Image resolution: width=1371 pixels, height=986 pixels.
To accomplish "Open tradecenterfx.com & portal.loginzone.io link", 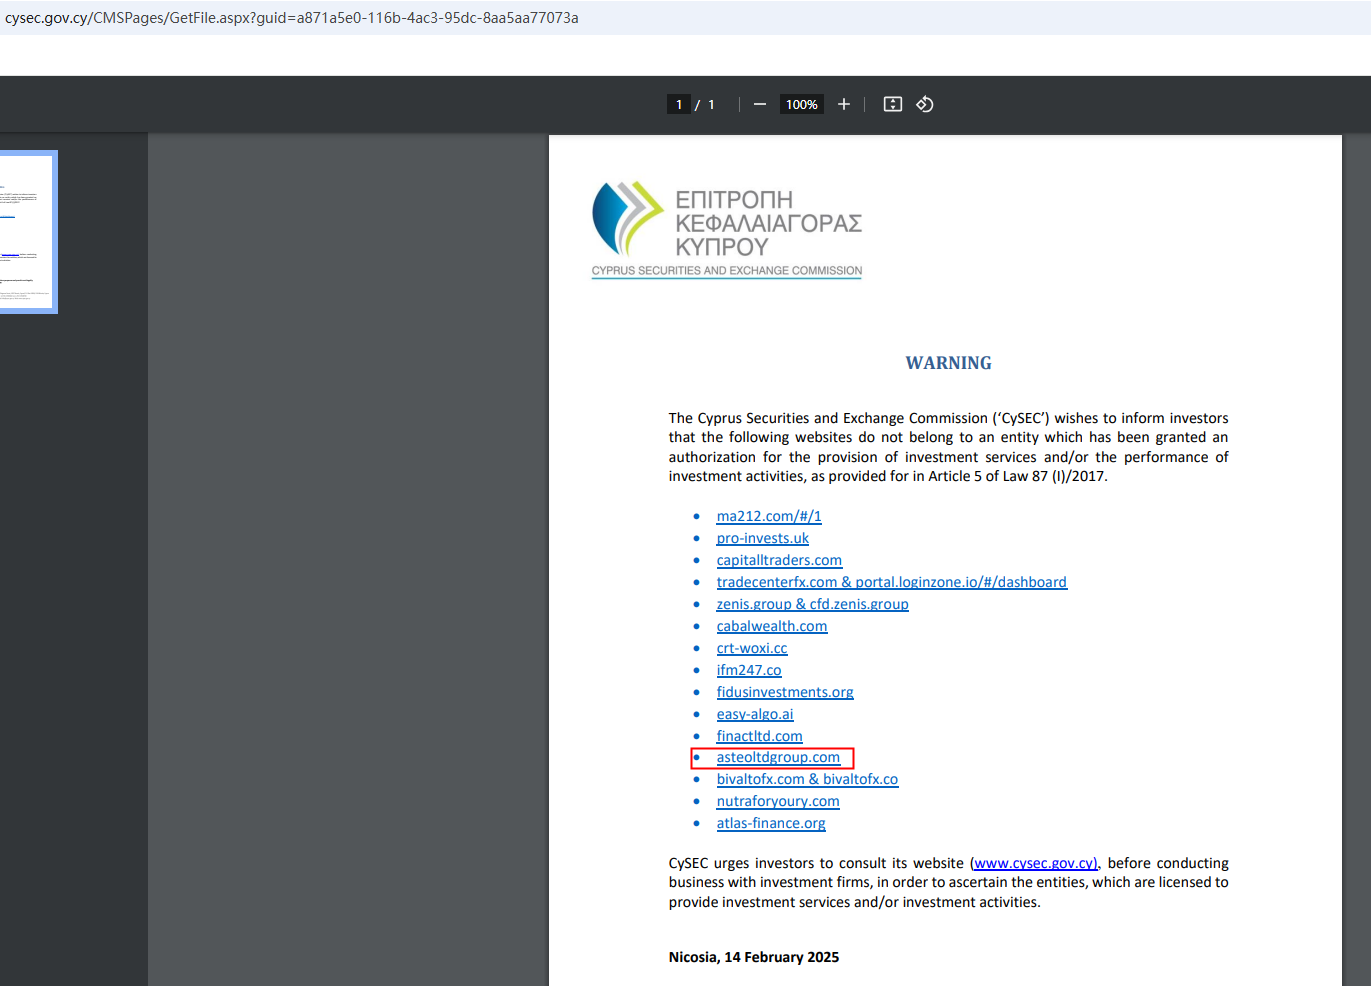I will tap(892, 582).
